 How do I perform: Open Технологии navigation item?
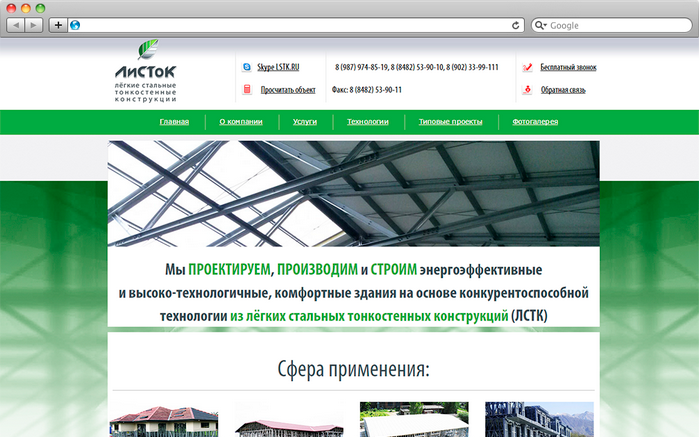tap(367, 122)
